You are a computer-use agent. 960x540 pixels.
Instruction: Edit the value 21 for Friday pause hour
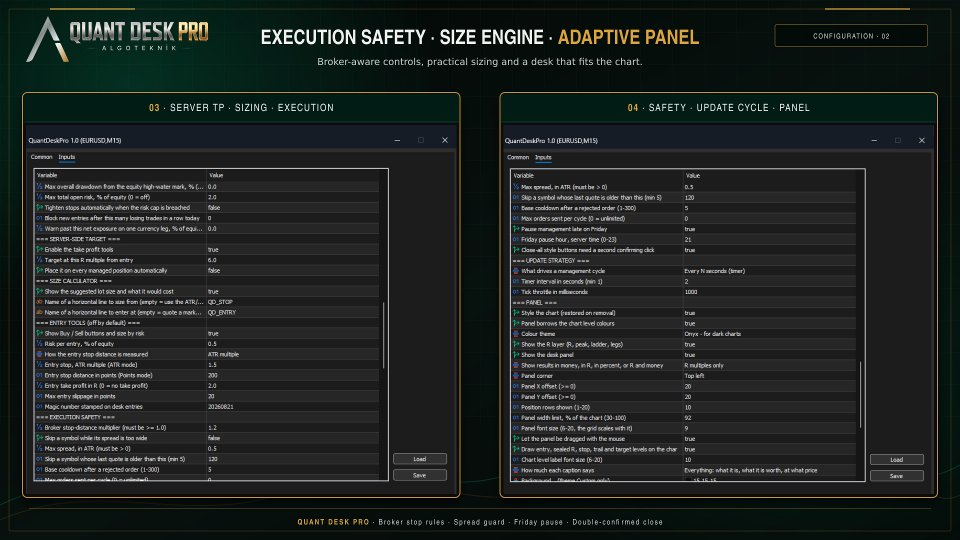coord(769,239)
